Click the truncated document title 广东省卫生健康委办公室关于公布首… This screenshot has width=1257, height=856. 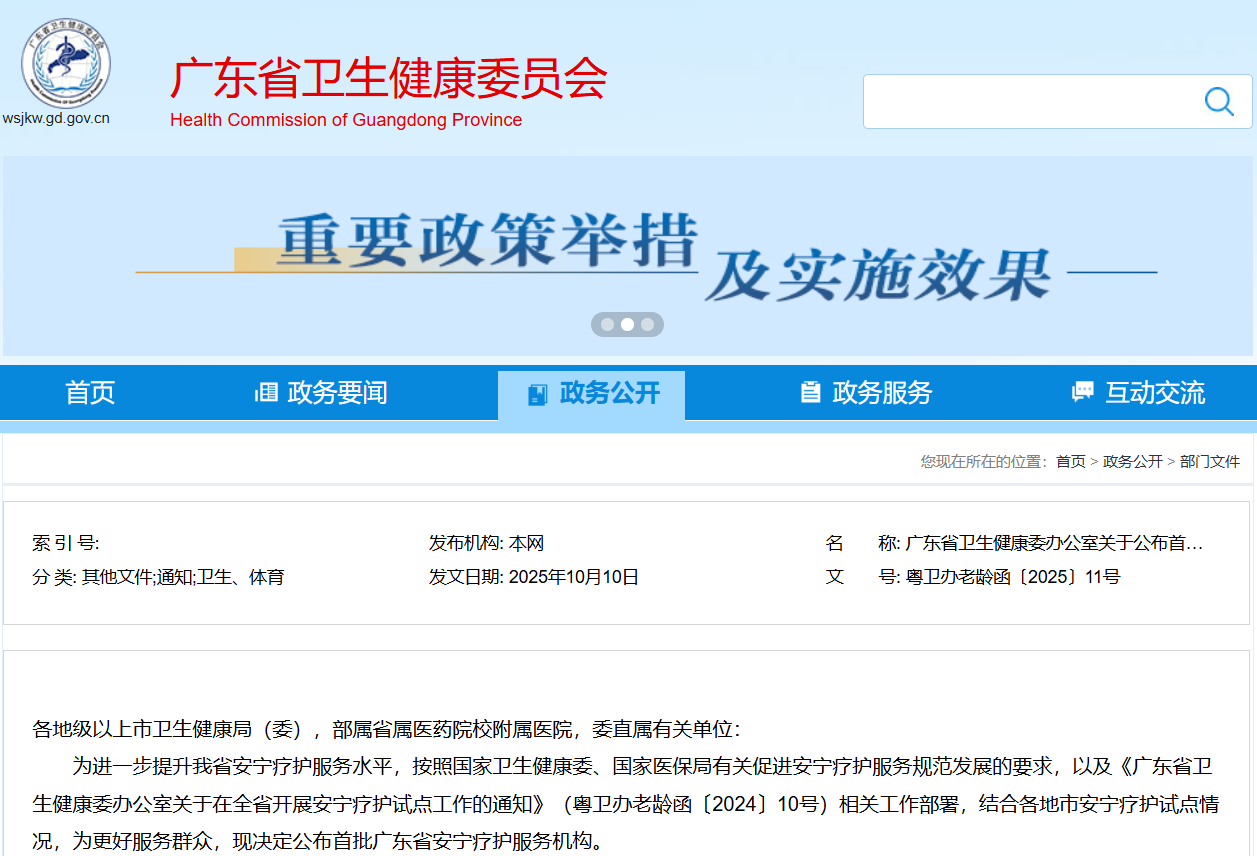click(x=1053, y=544)
